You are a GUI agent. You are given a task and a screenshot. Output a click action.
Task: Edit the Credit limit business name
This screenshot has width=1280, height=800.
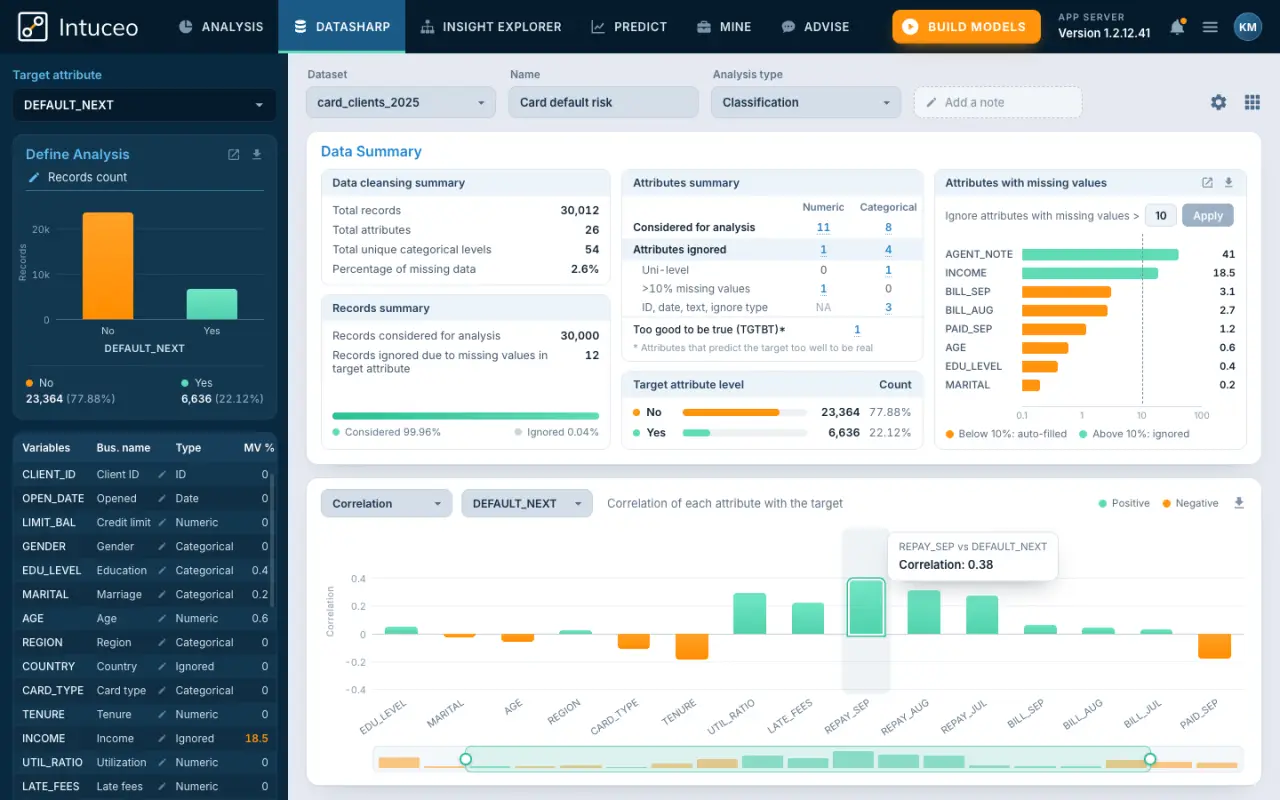(x=162, y=522)
